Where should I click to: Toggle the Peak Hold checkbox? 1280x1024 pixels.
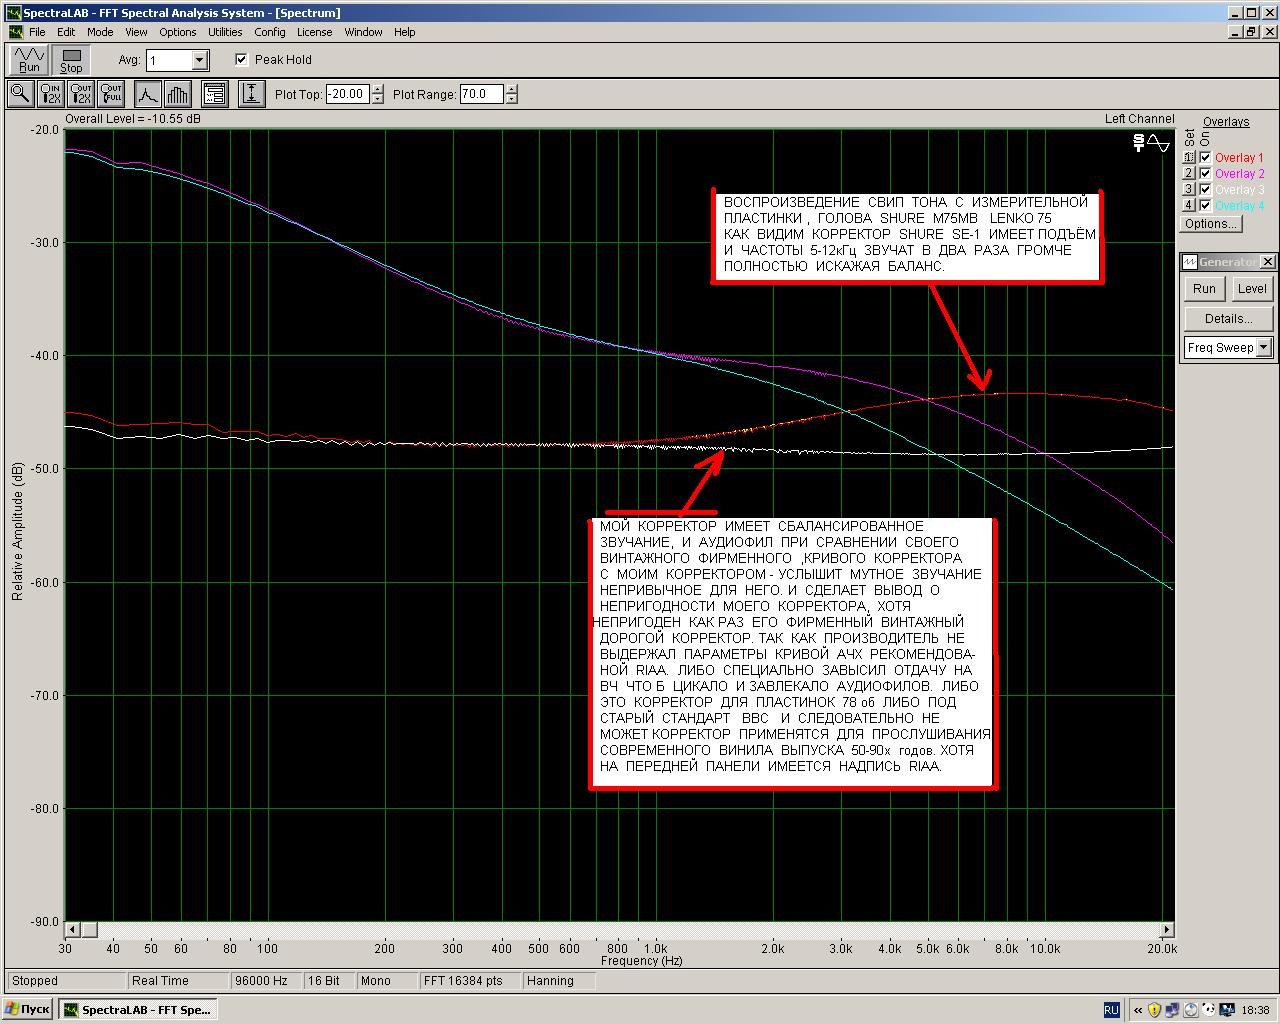(x=241, y=60)
